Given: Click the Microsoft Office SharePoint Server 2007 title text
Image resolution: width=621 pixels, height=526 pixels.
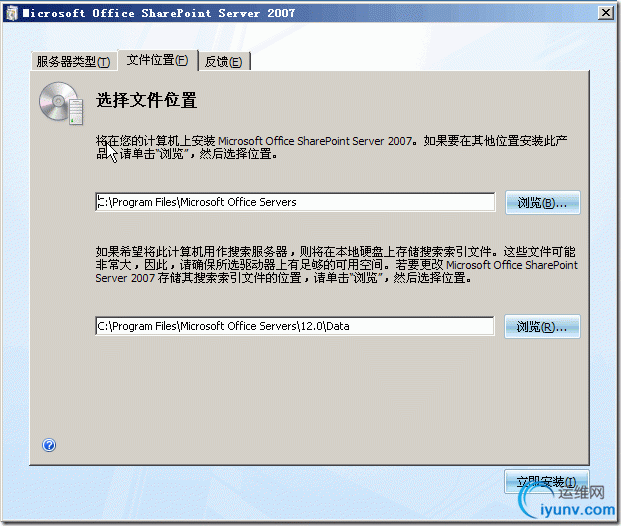Looking at the screenshot, I should [159, 13].
